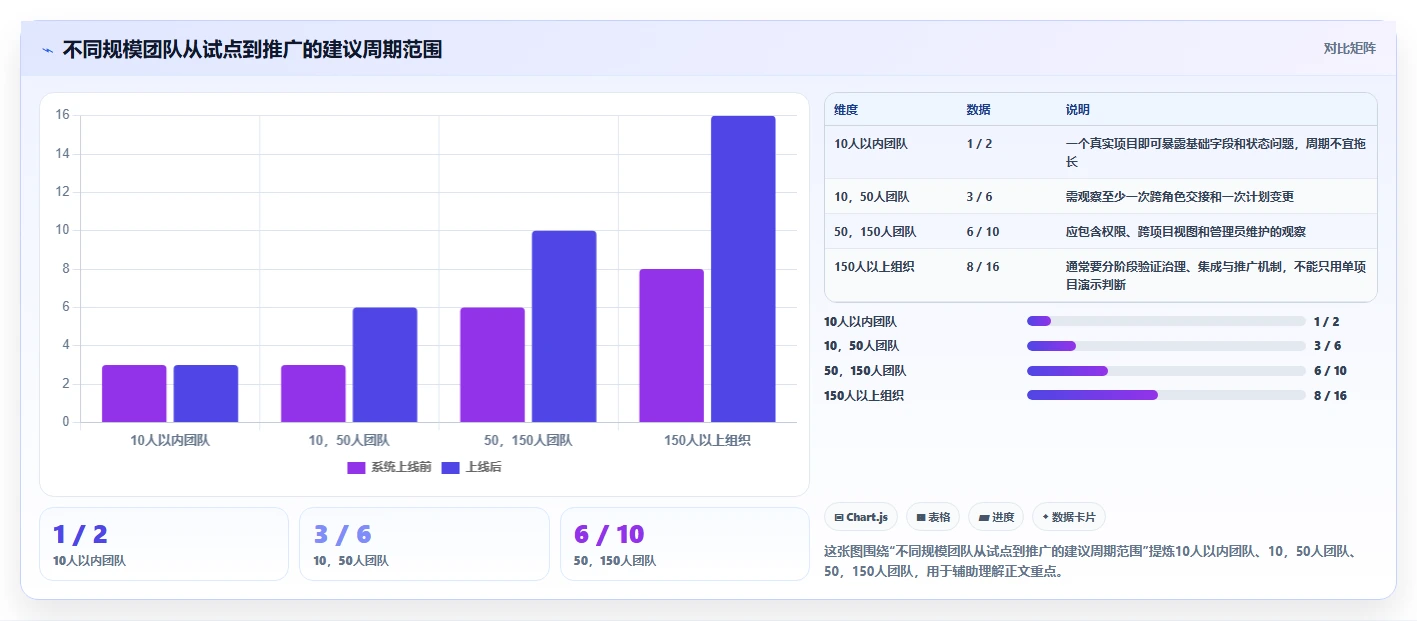The height and width of the screenshot is (621, 1417).
Task: Click the progress bar for 150人以上组织
Action: pyautogui.click(x=1166, y=395)
